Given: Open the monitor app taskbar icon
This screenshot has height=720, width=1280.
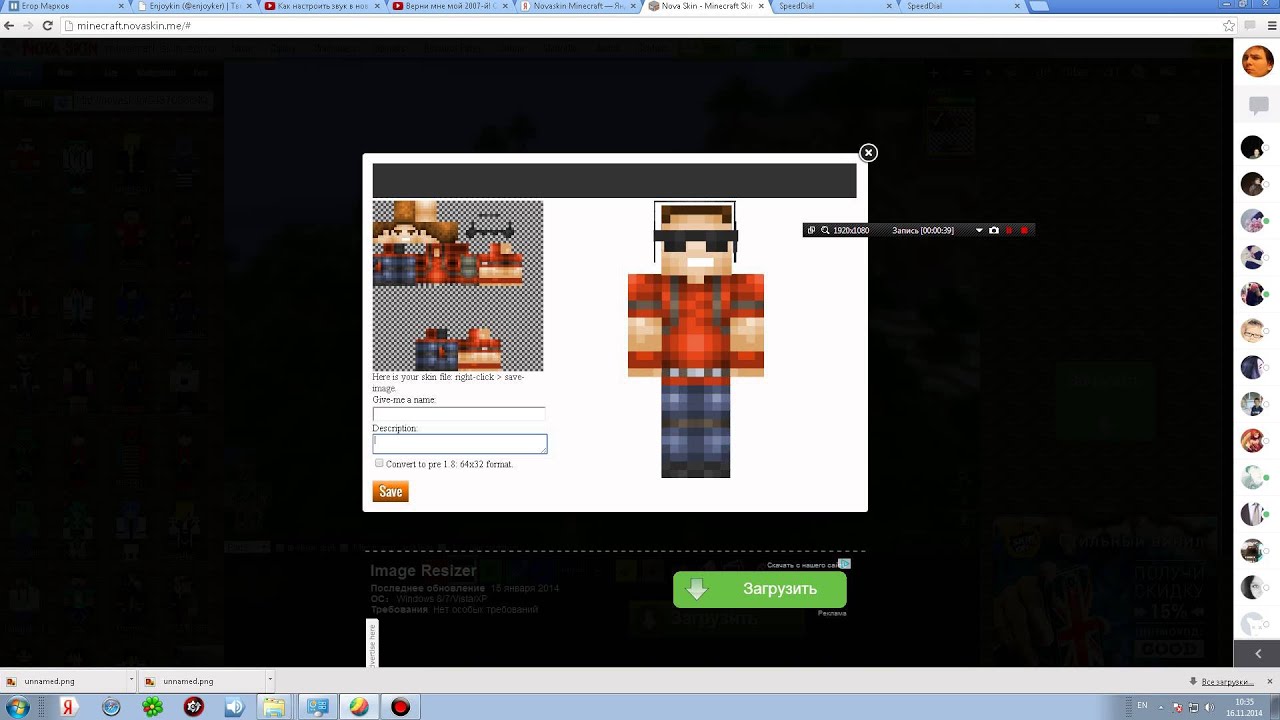Looking at the screenshot, I should click(318, 707).
